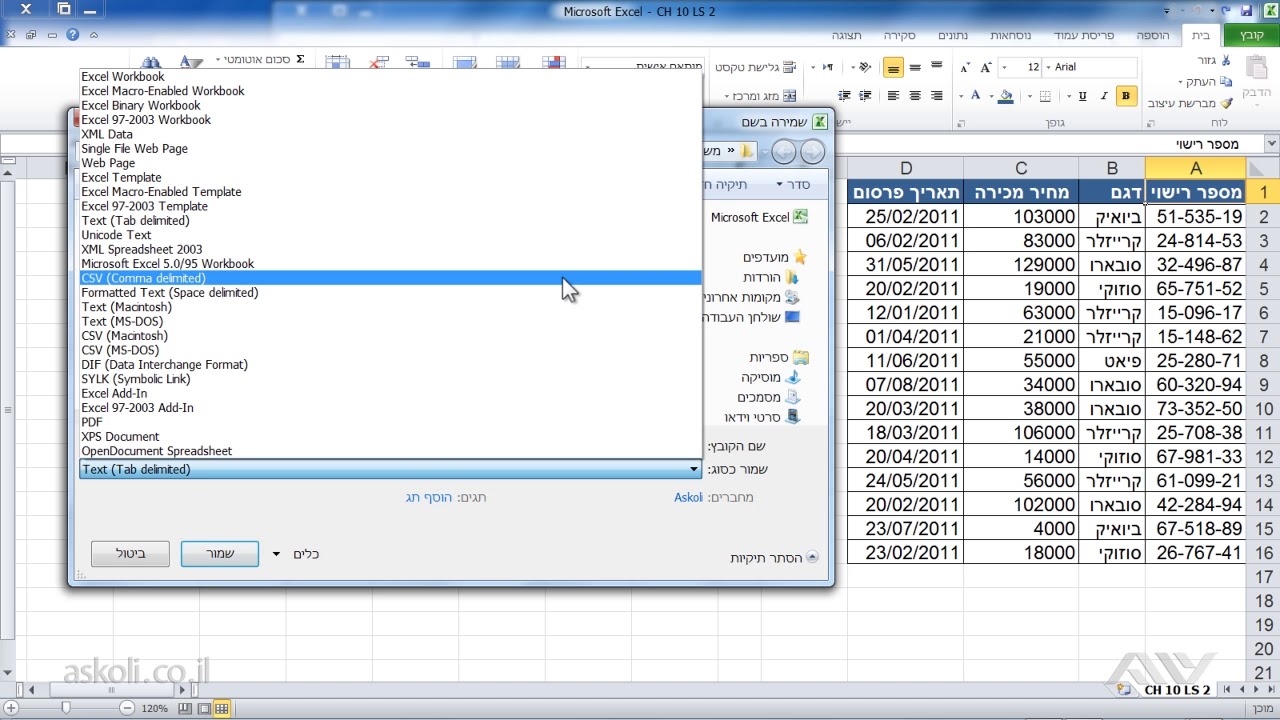Switch to the הוספה (Insert) tab
Viewport: 1280px width, 720px height.
click(x=1153, y=35)
